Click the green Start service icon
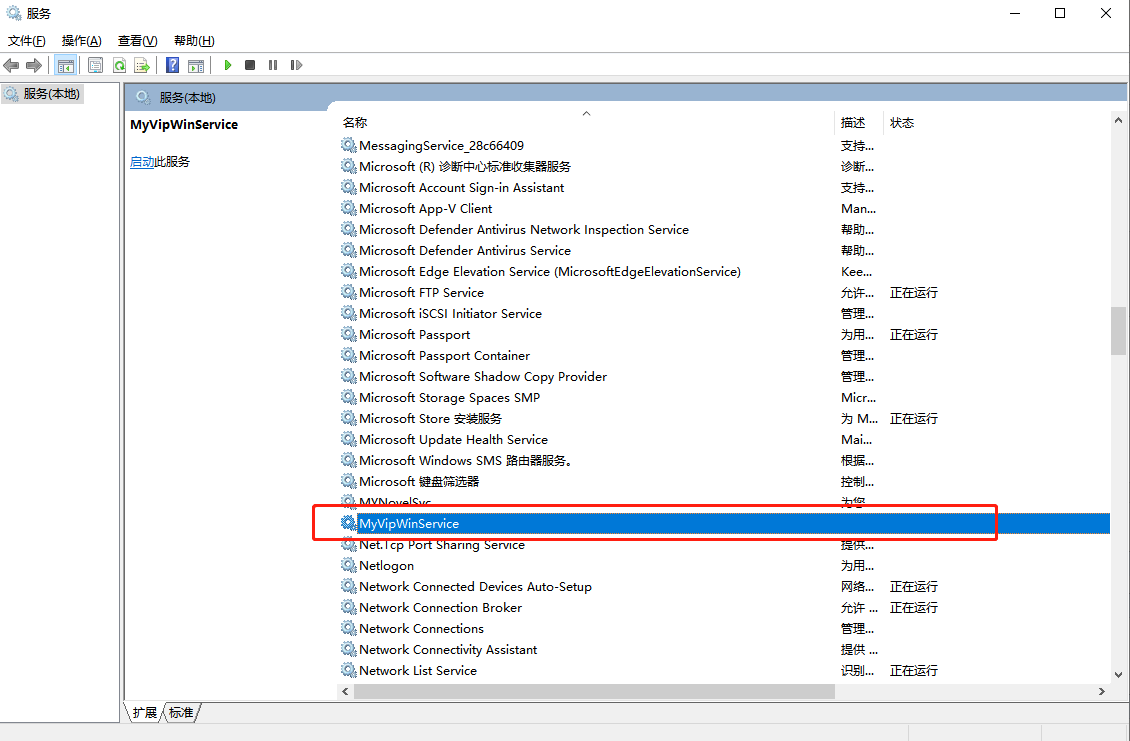Viewport: 1130px width, 741px height. pyautogui.click(x=228, y=66)
